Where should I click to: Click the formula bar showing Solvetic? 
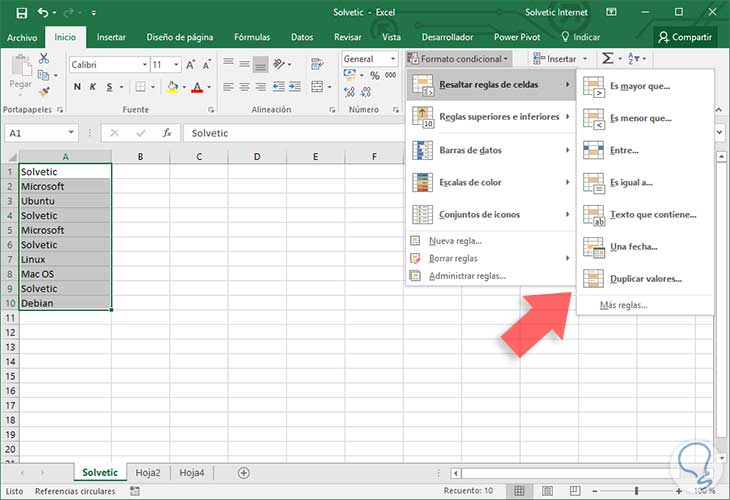(x=295, y=133)
